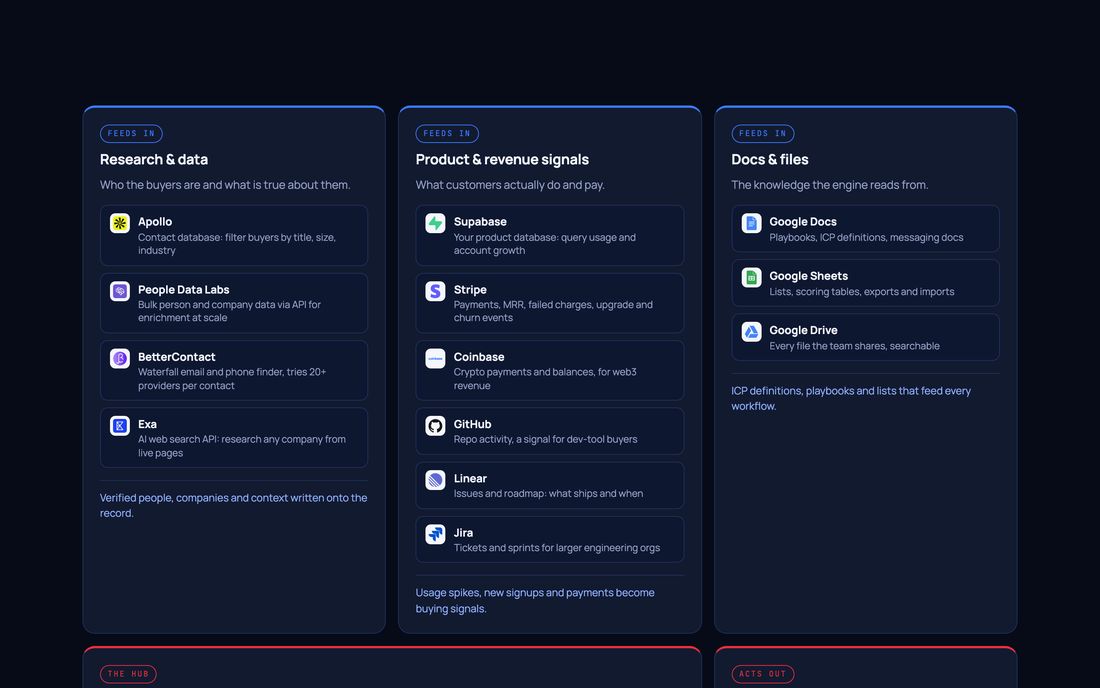Click the ACTS OUT red badge

(763, 674)
